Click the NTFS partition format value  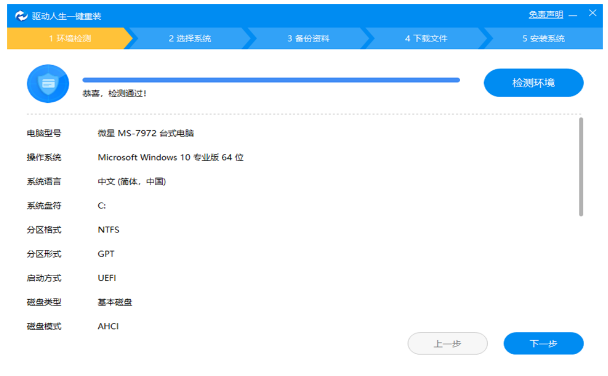(x=108, y=230)
